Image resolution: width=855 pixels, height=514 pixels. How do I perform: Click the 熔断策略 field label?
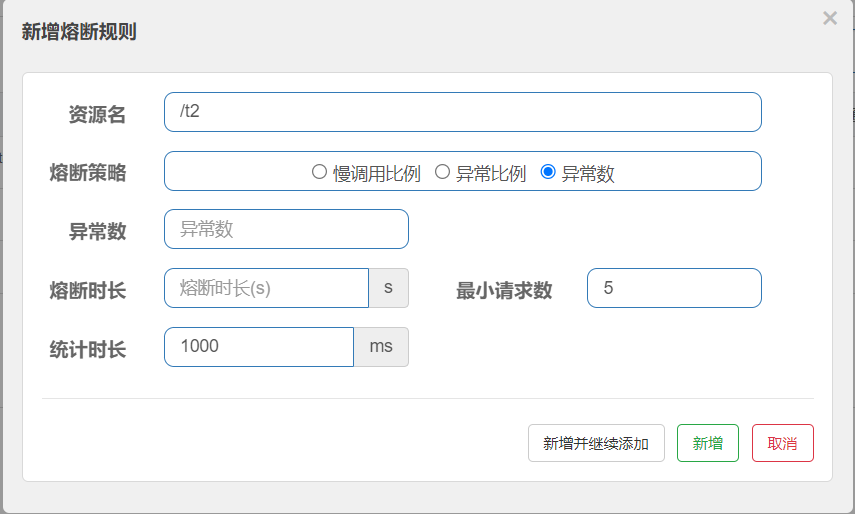(x=88, y=173)
